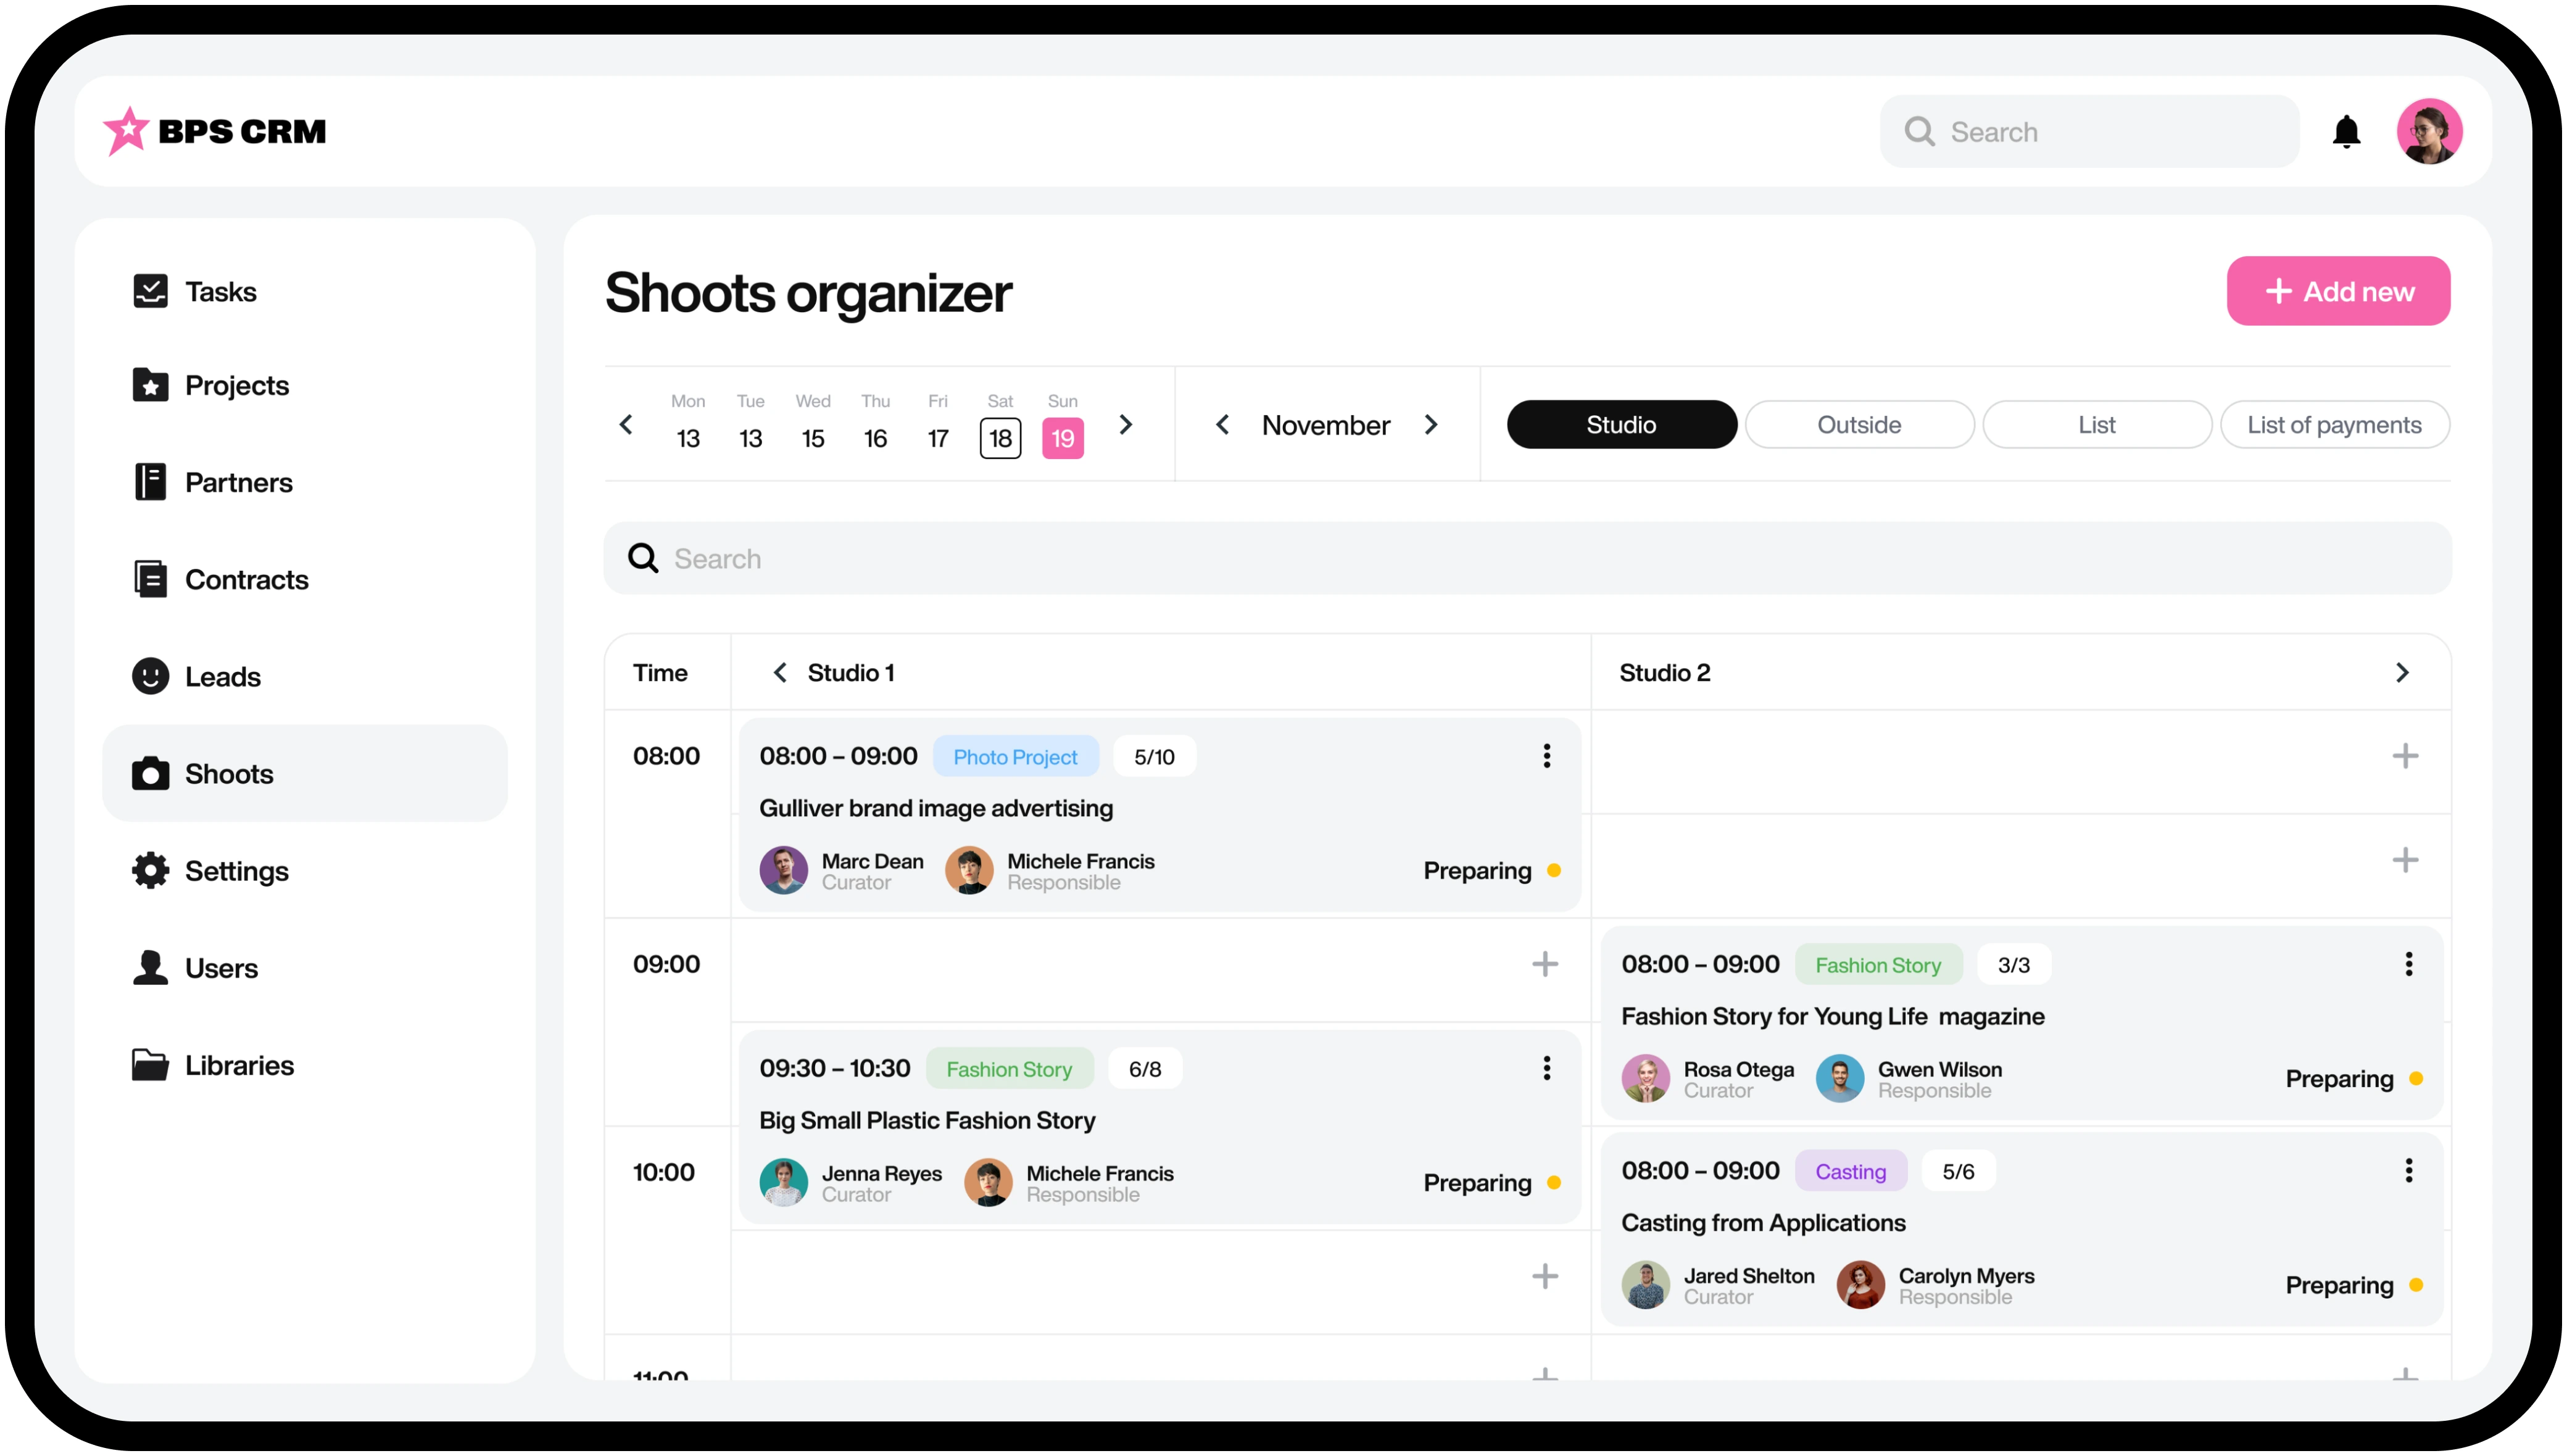Image resolution: width=2567 pixels, height=1456 pixels.
Task: Click Preparing status on Gulliver card
Action: pos(1491,870)
